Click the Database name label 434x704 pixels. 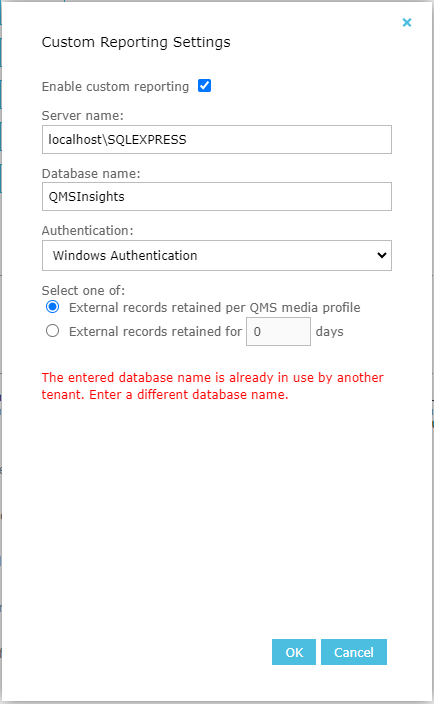[x=91, y=174]
